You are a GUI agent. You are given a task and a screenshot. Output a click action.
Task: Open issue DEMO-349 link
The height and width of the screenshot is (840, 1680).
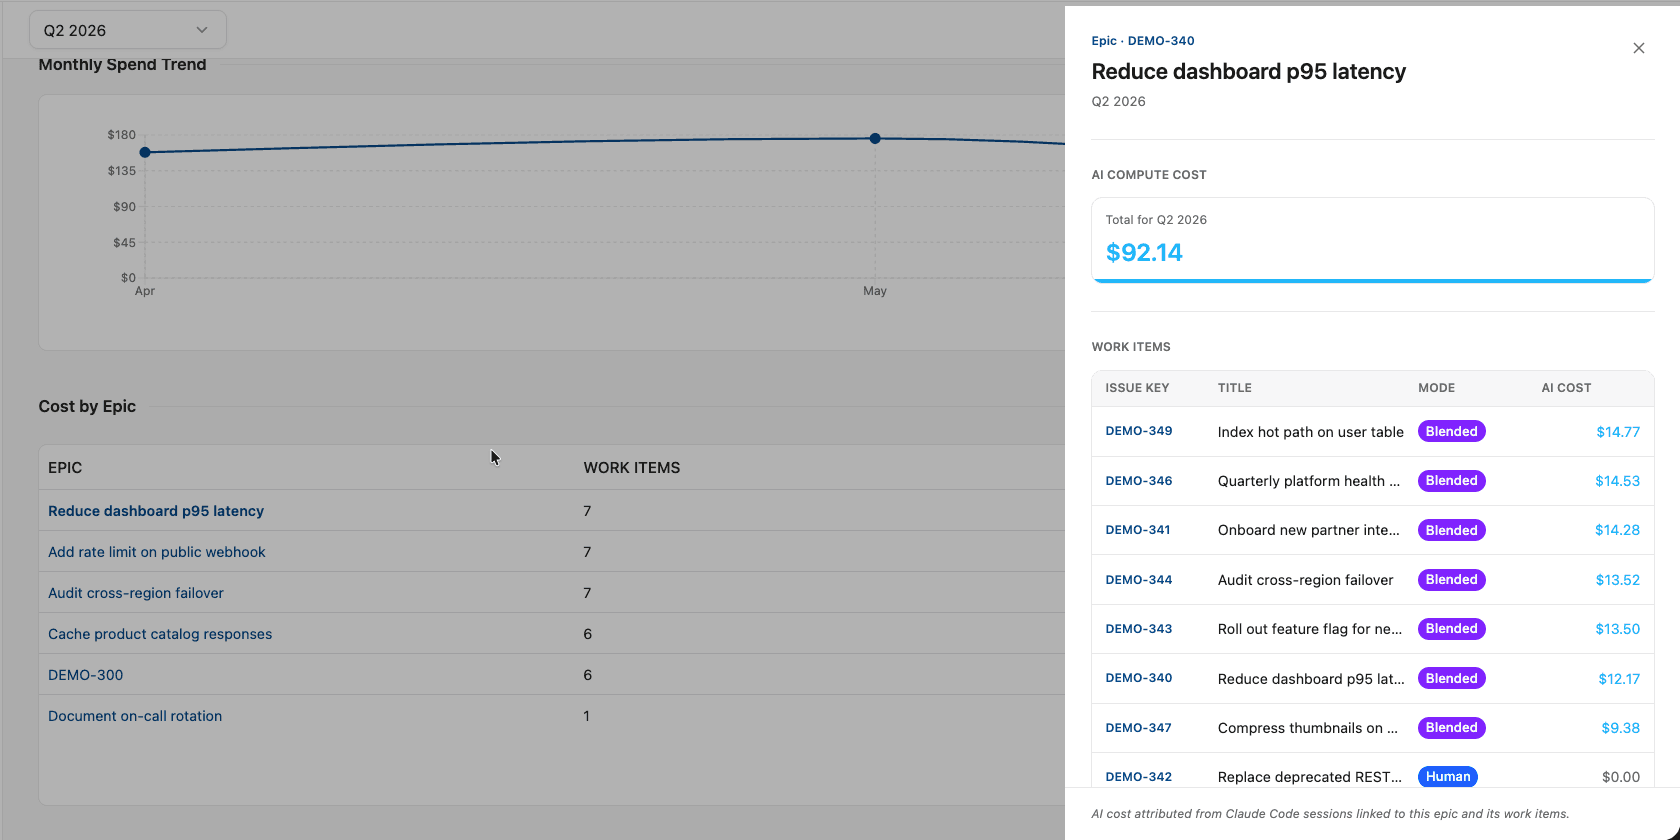coord(1138,431)
